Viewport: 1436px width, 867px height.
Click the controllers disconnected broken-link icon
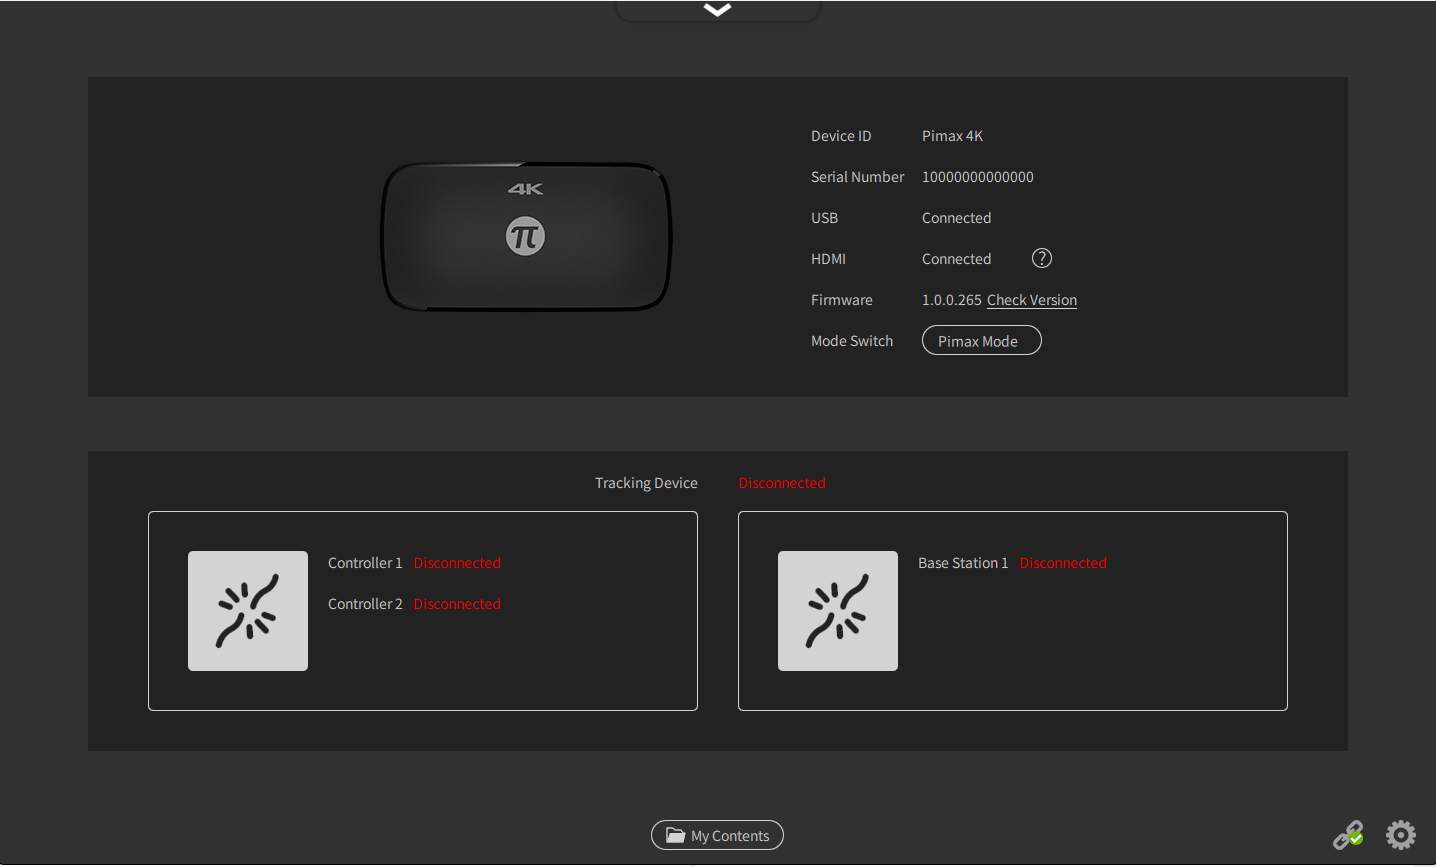pyautogui.click(x=248, y=611)
